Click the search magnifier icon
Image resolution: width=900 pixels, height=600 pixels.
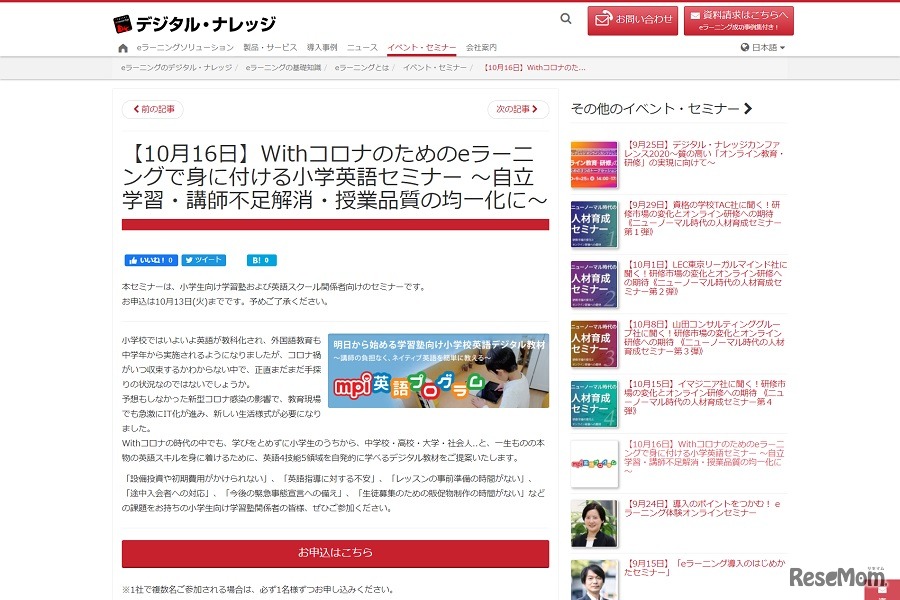[x=566, y=19]
